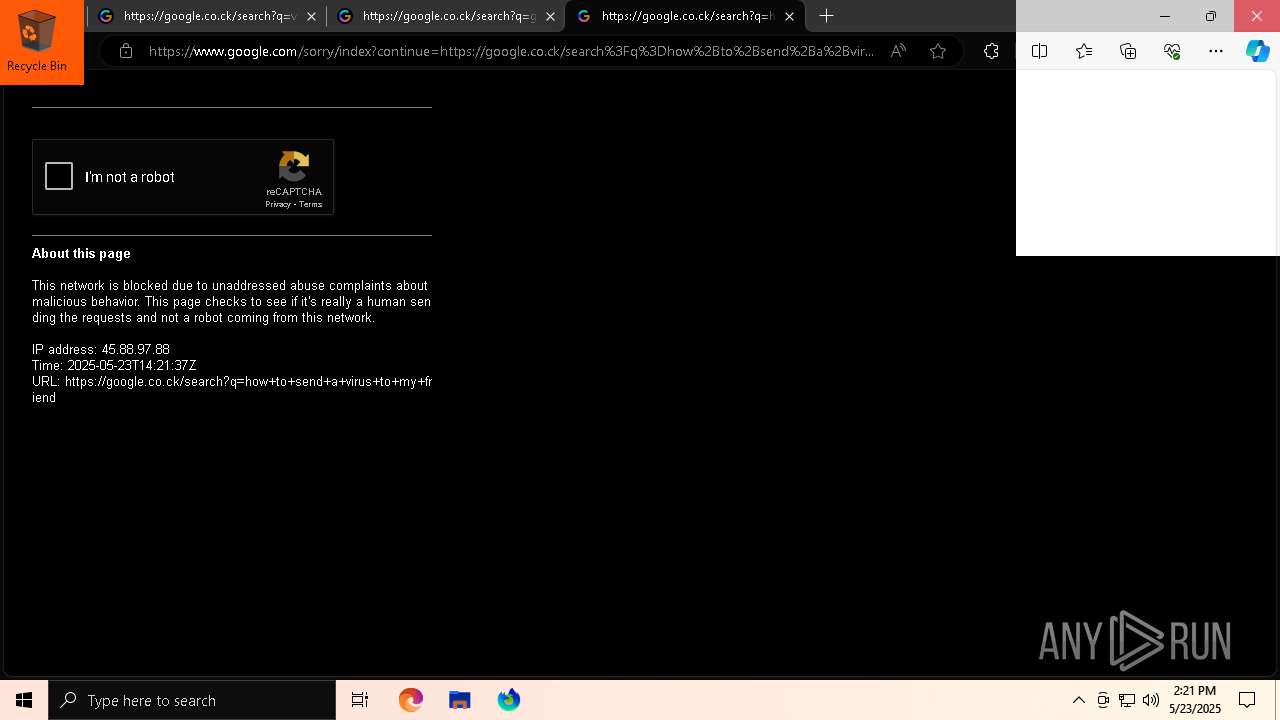Open Microsoft Edge from the taskbar

pyautogui.click(x=411, y=700)
